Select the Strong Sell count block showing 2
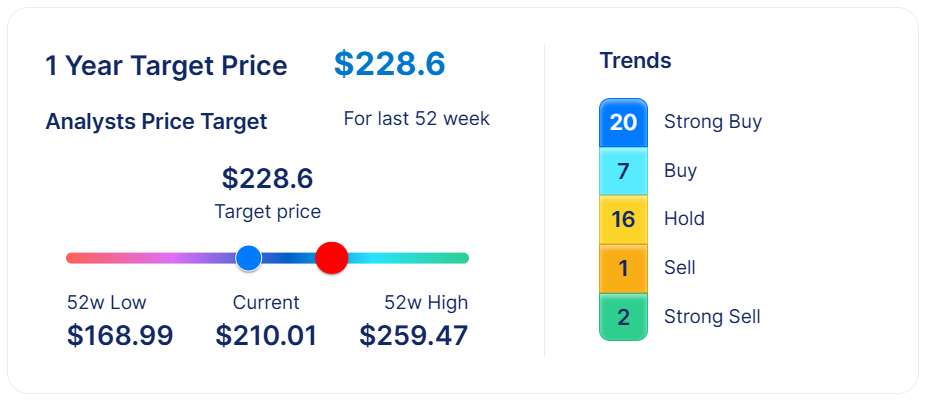This screenshot has height=400, width=927. coord(623,317)
